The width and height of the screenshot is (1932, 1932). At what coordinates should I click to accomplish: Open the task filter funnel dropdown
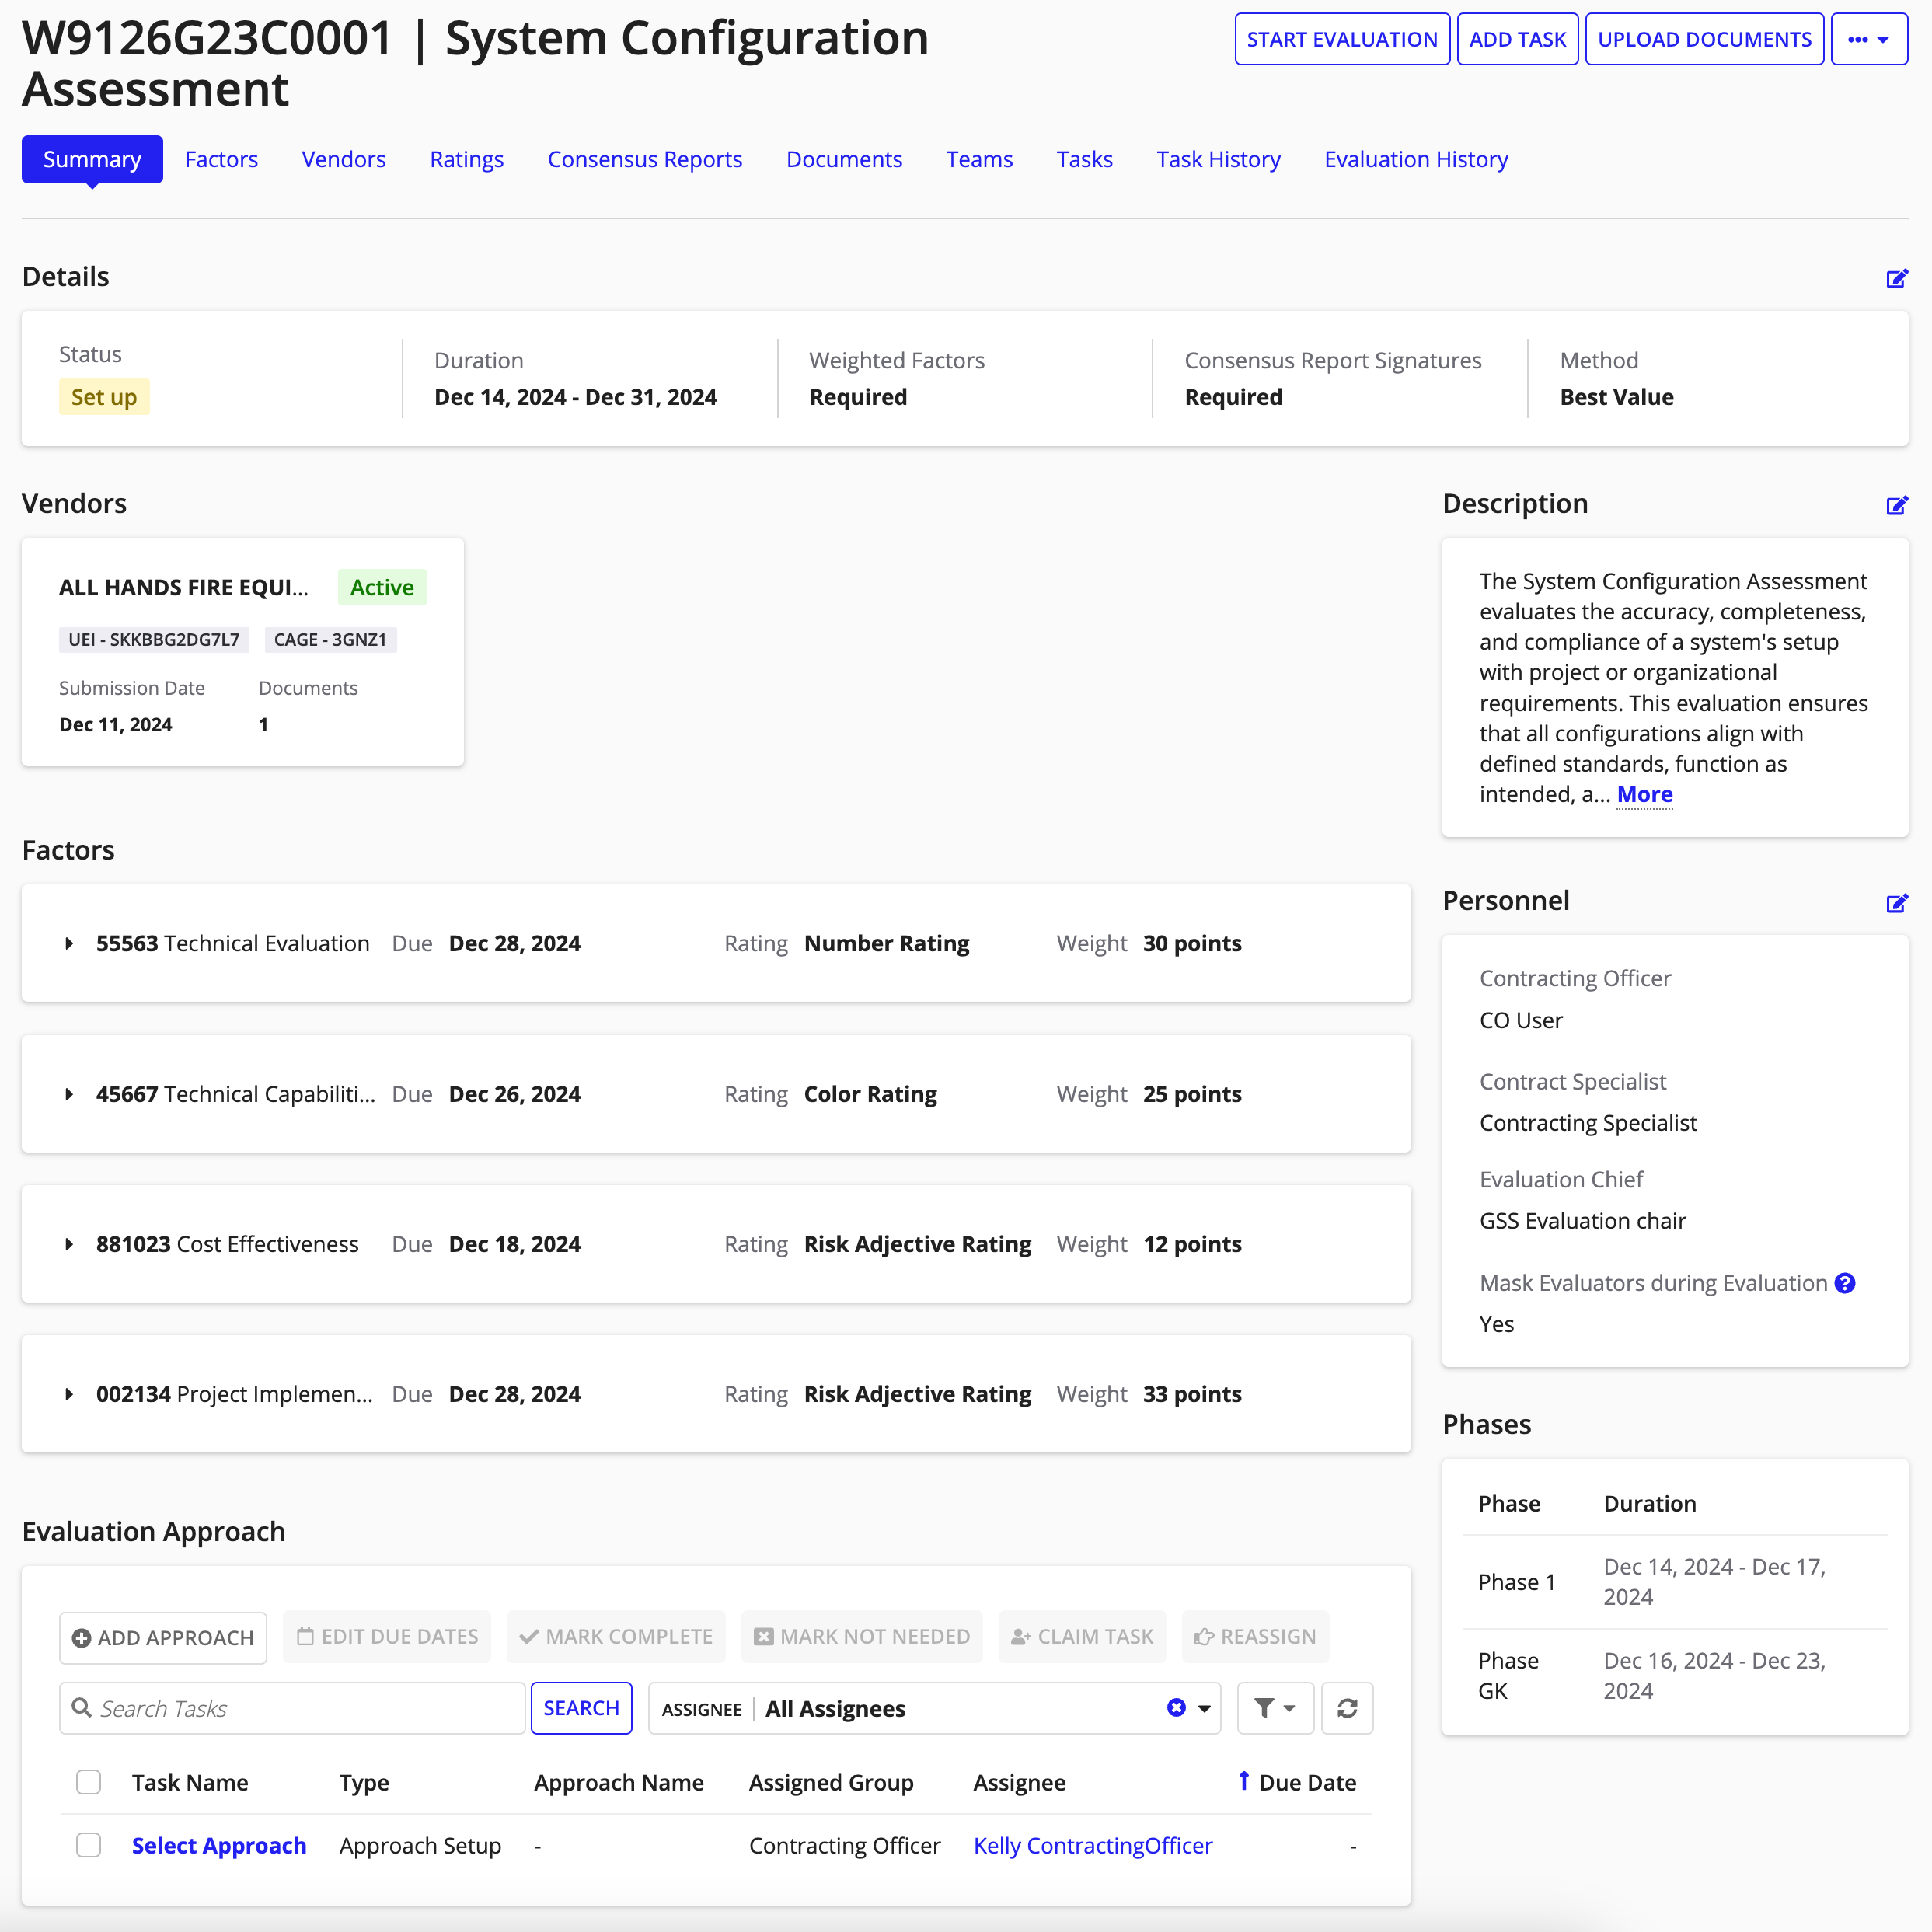1275,1708
